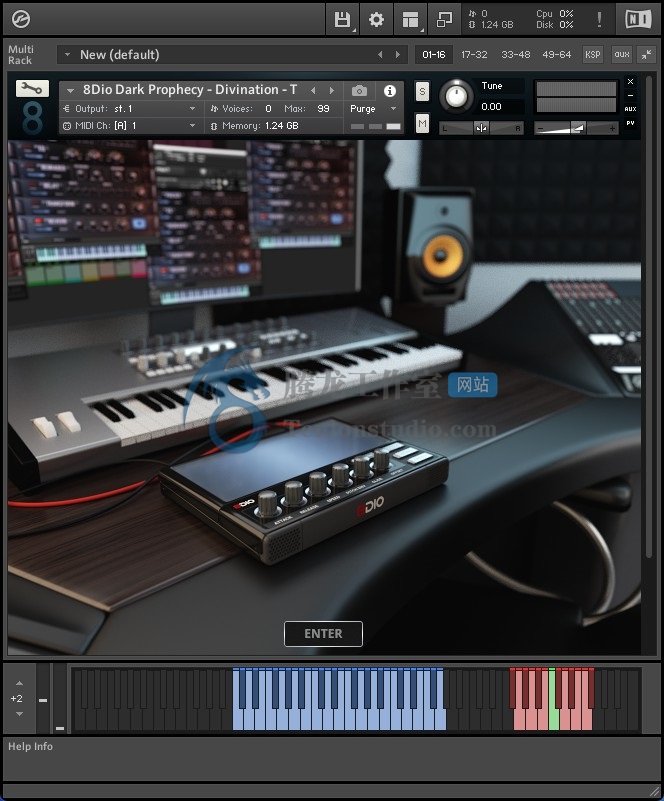
Task: Select previous multi preset arrow
Action: point(380,54)
